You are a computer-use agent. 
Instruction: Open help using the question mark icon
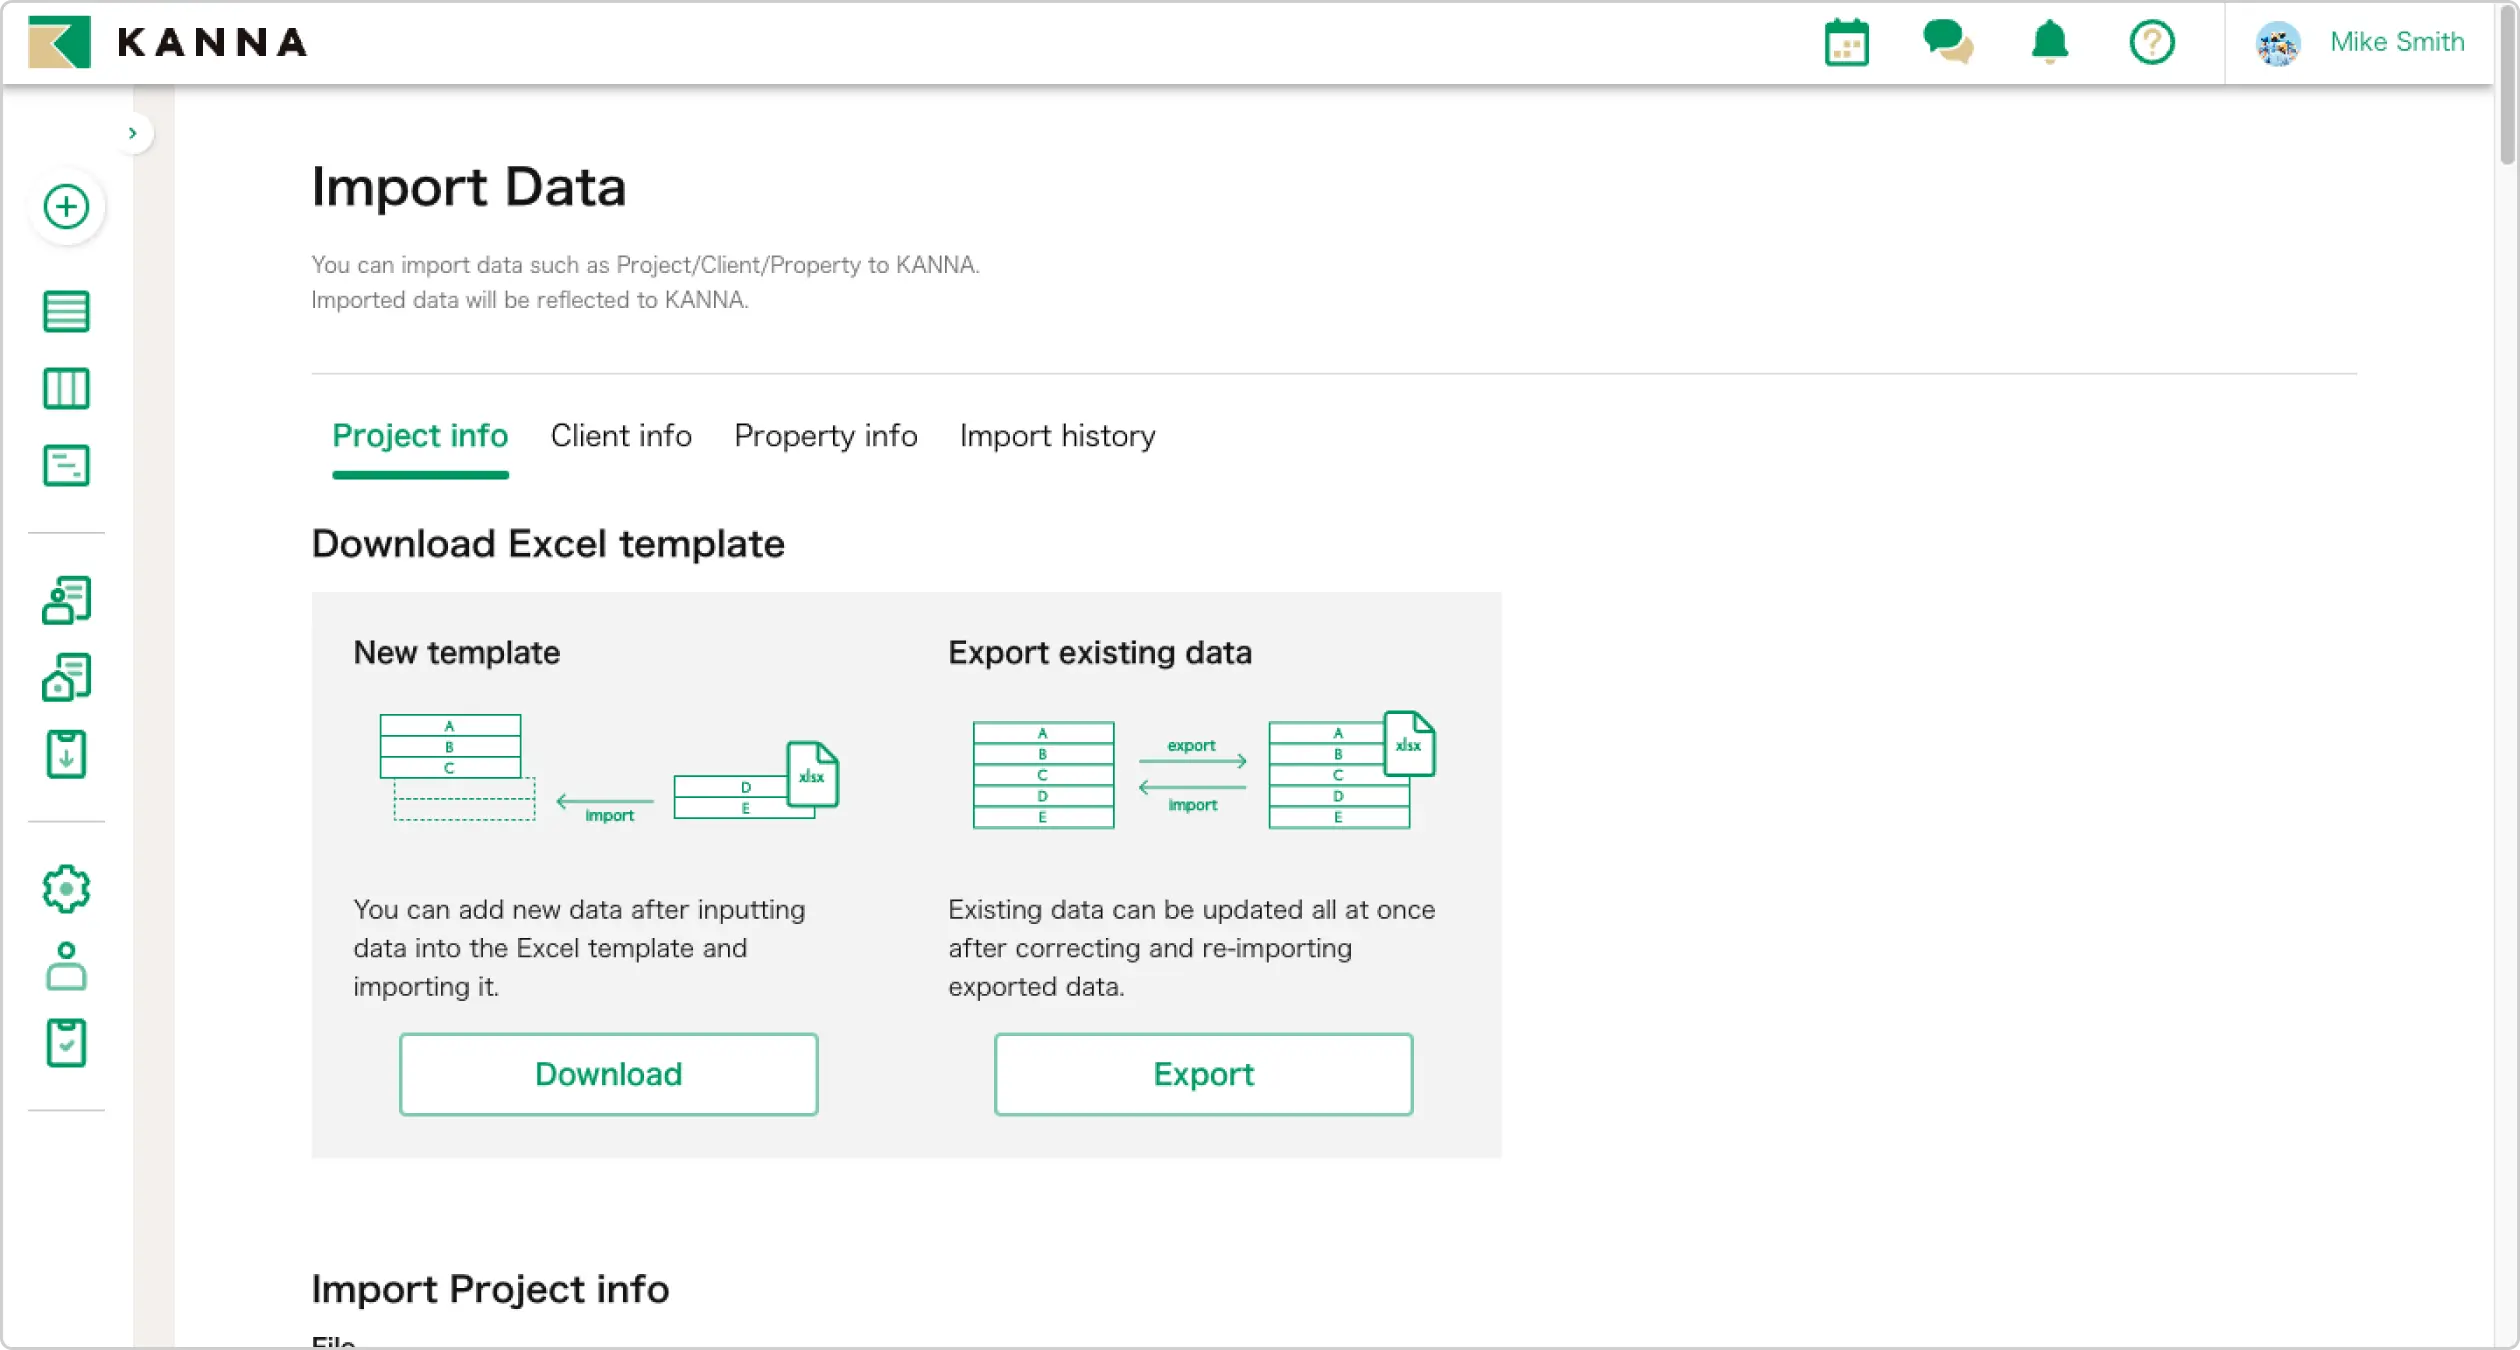point(2151,42)
